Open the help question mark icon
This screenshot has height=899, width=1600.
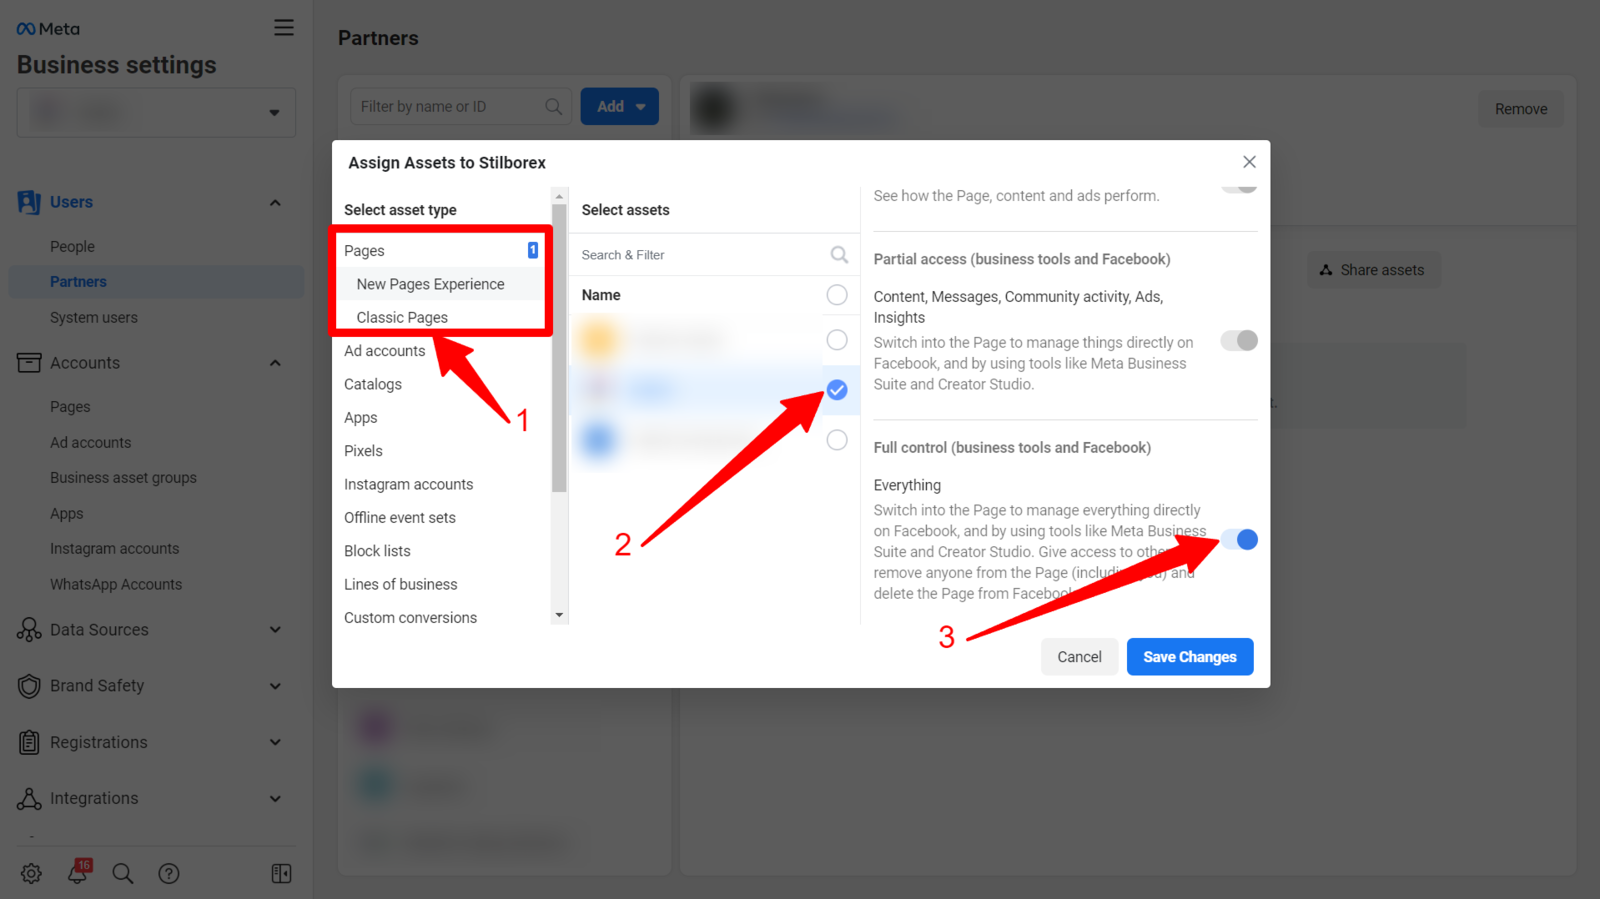pyautogui.click(x=169, y=873)
